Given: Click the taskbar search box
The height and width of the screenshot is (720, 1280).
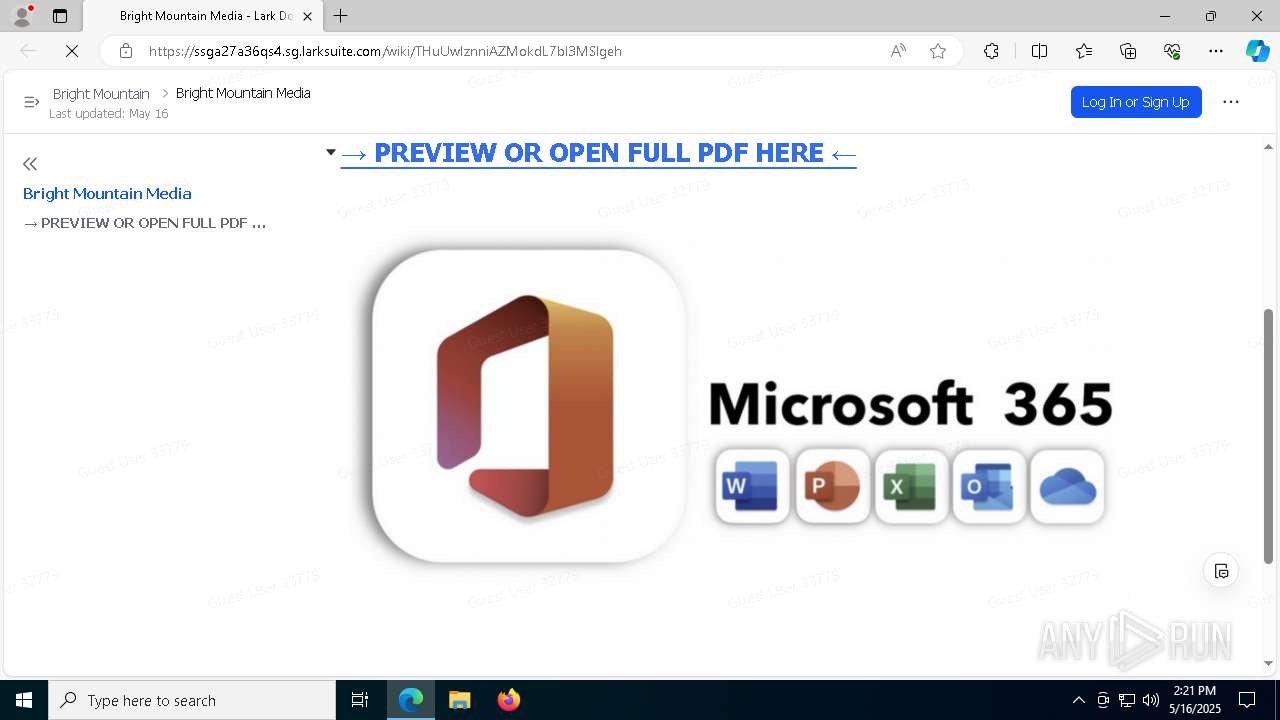Looking at the screenshot, I should pos(192,700).
